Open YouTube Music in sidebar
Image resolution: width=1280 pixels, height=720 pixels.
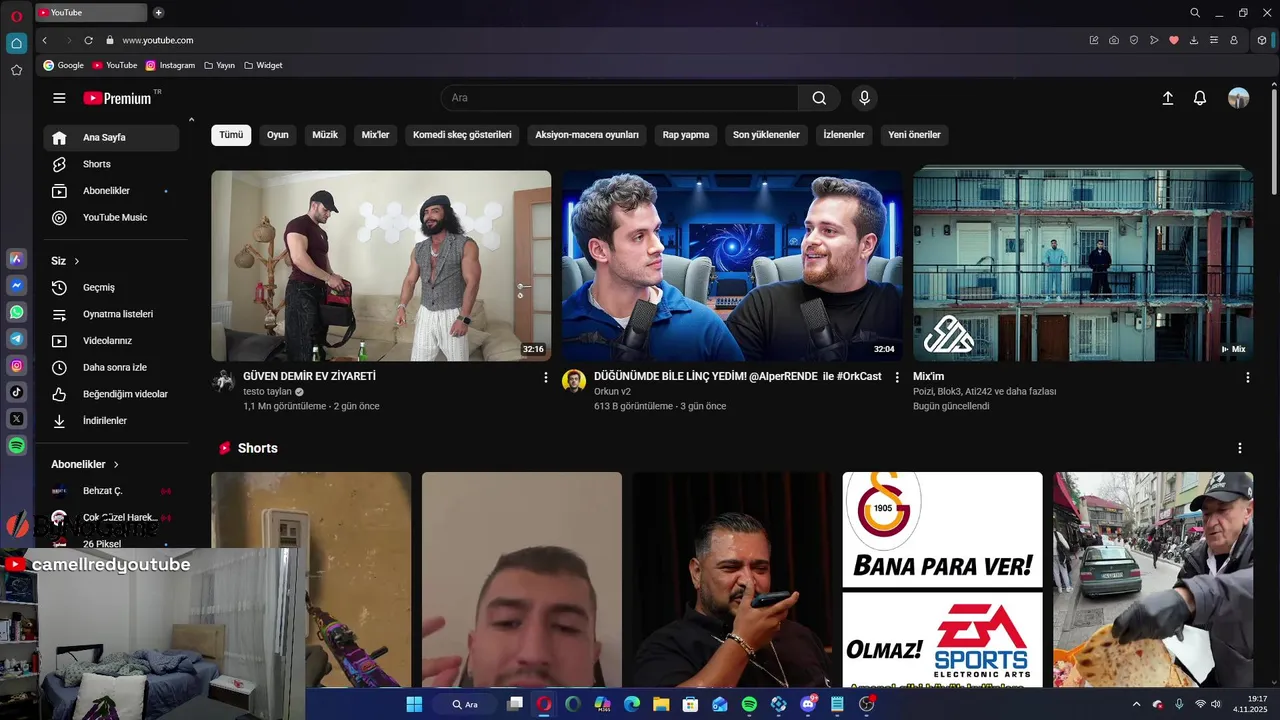pyautogui.click(x=111, y=218)
